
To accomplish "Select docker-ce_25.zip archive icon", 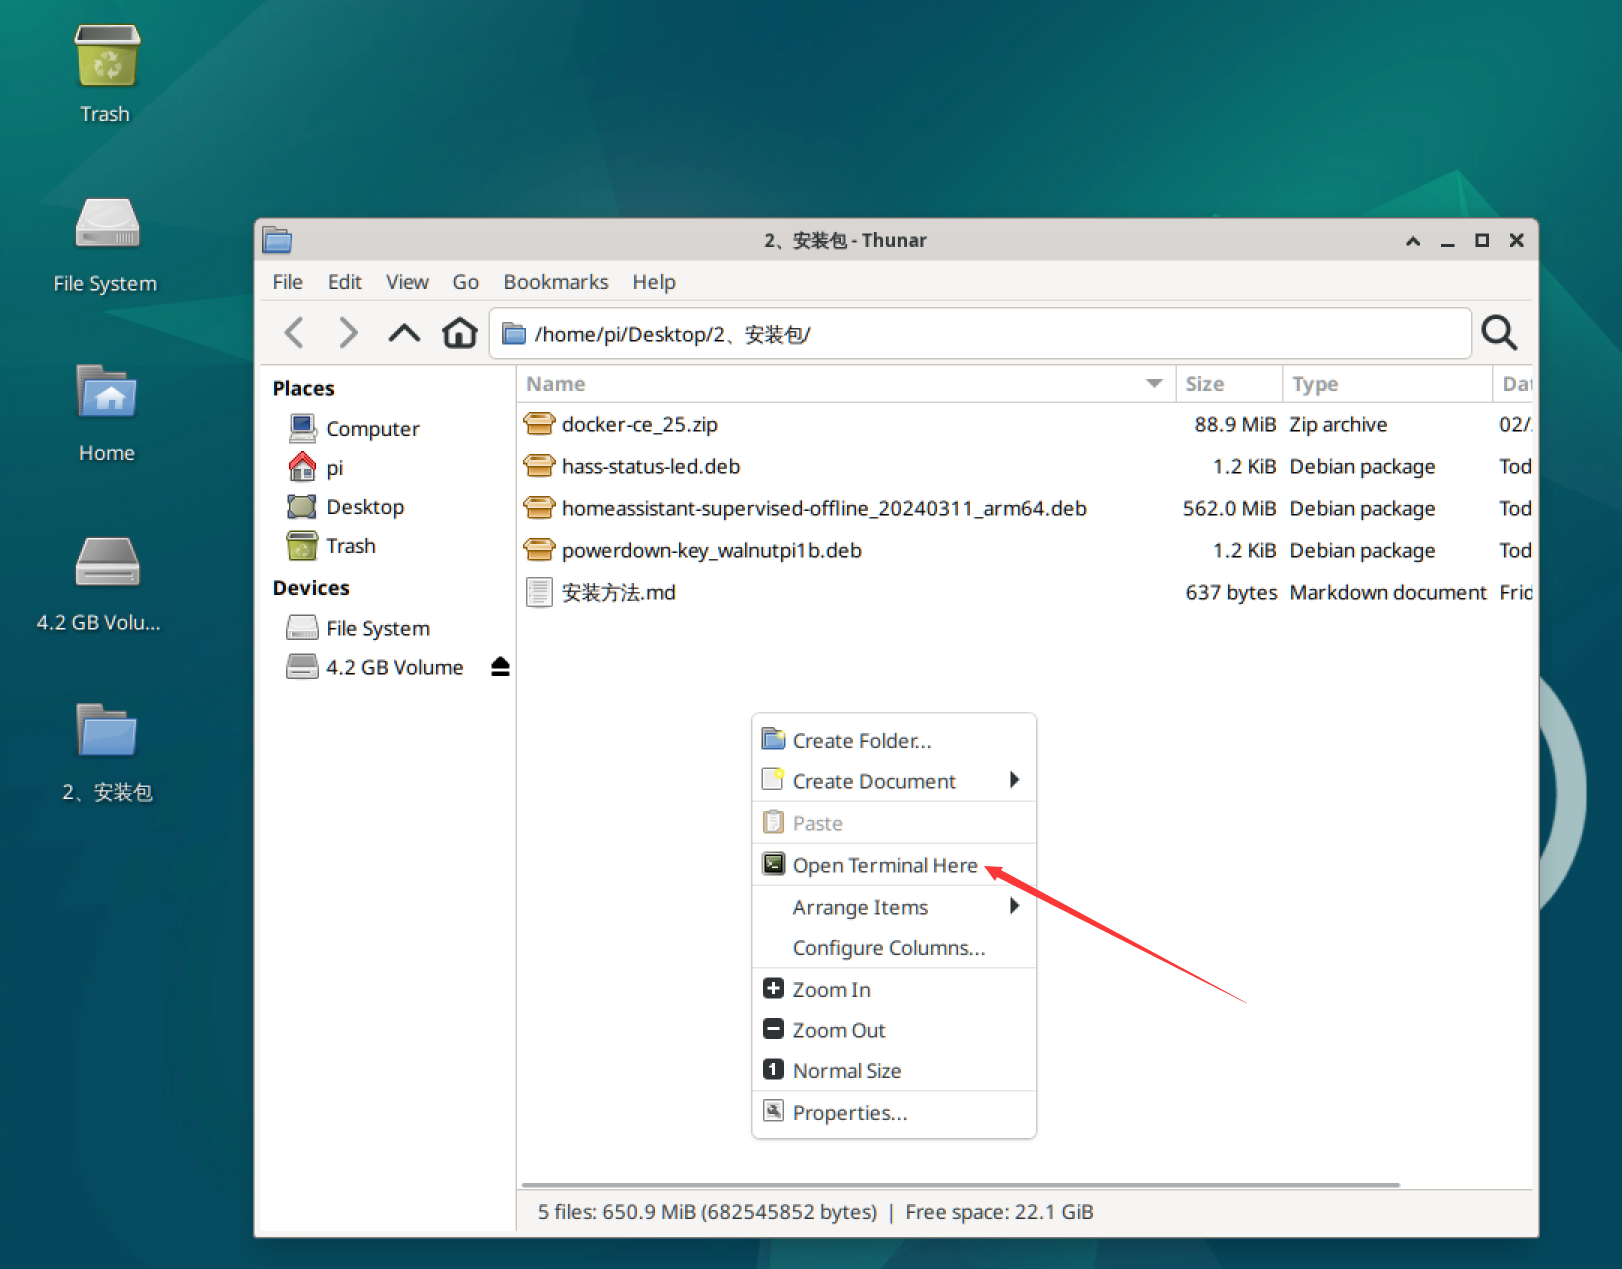I will point(539,424).
